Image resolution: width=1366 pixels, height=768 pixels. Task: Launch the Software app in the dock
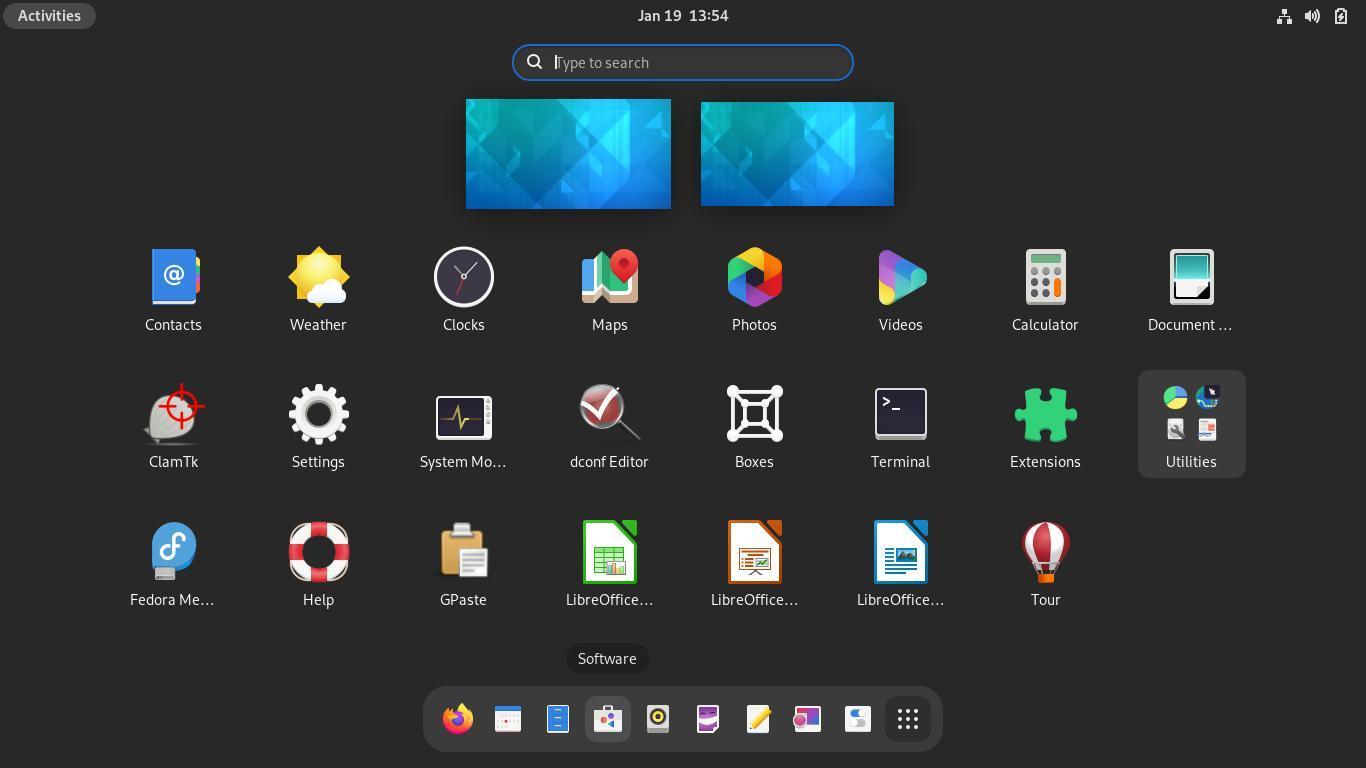(608, 719)
